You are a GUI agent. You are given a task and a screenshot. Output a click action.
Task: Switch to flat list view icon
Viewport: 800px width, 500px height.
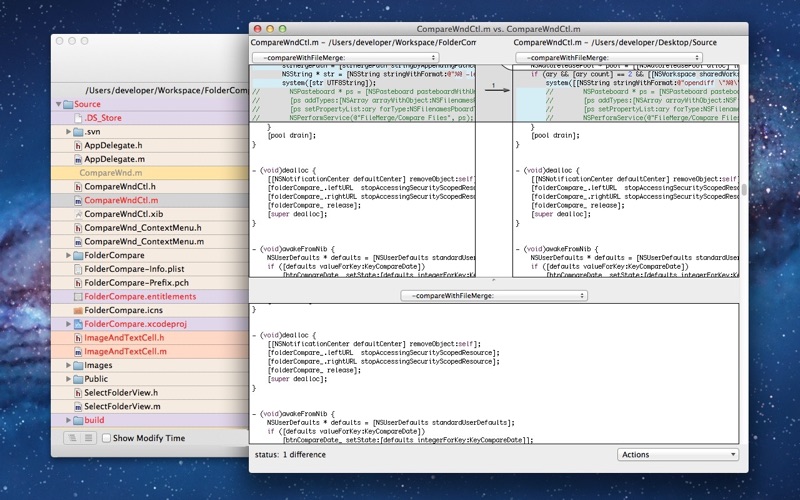pos(88,438)
